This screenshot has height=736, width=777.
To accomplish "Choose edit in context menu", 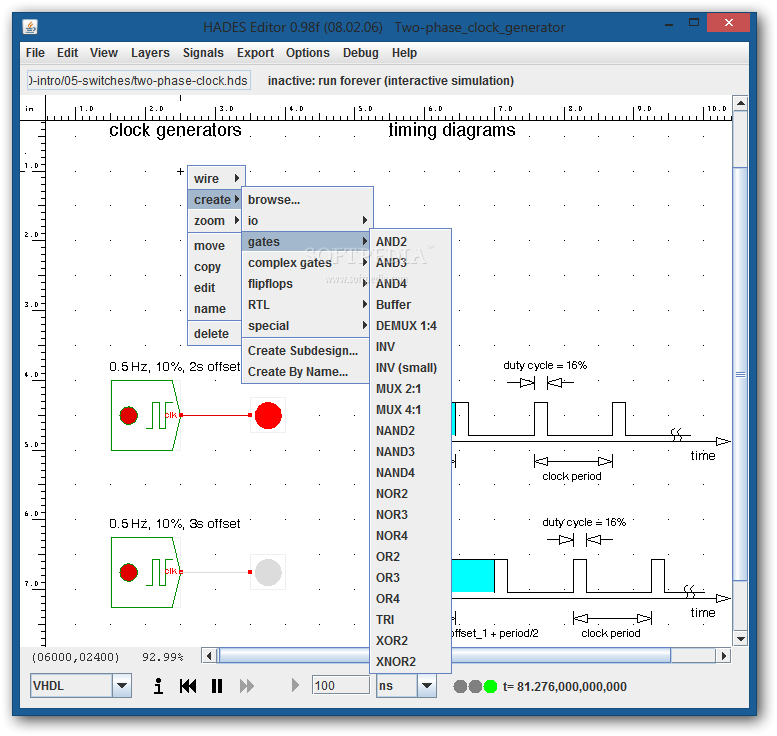I will click(215, 288).
